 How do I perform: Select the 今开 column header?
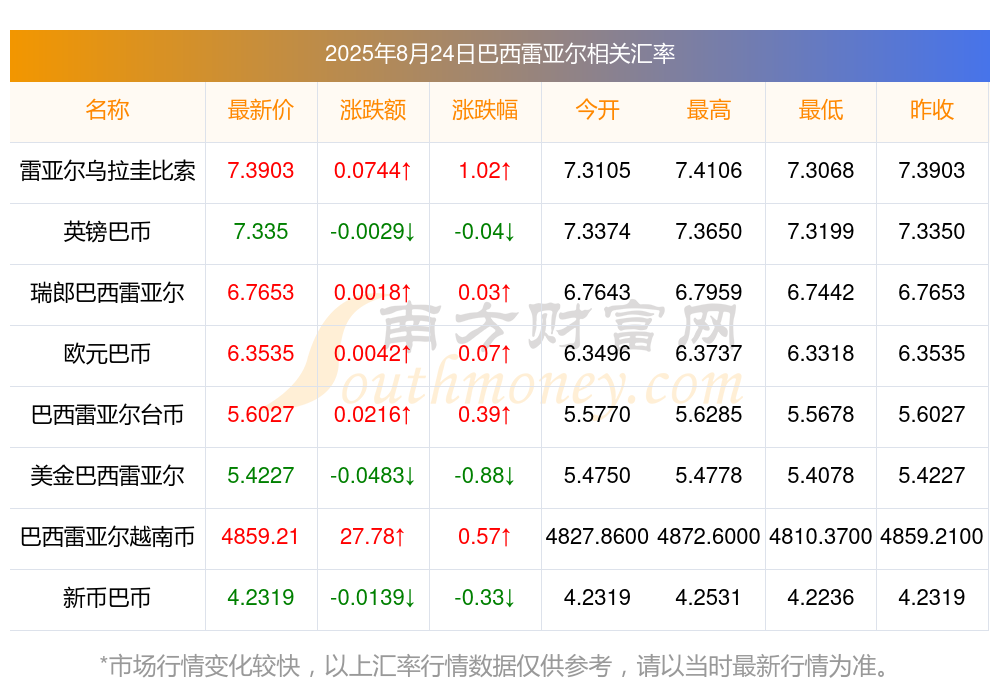(597, 110)
